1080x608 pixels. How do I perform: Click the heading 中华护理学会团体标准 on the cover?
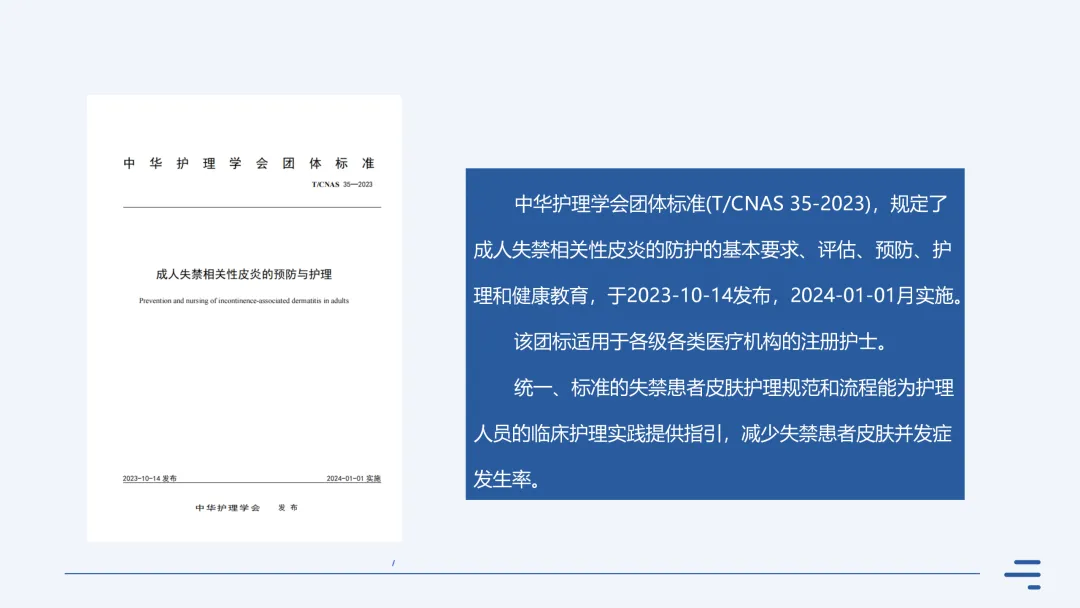pyautogui.click(x=249, y=163)
